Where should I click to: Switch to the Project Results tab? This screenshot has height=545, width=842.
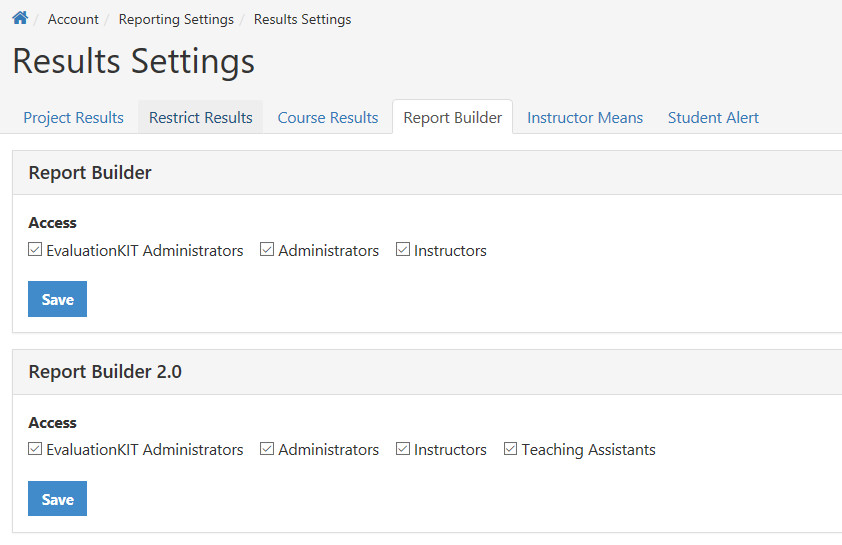click(x=74, y=118)
